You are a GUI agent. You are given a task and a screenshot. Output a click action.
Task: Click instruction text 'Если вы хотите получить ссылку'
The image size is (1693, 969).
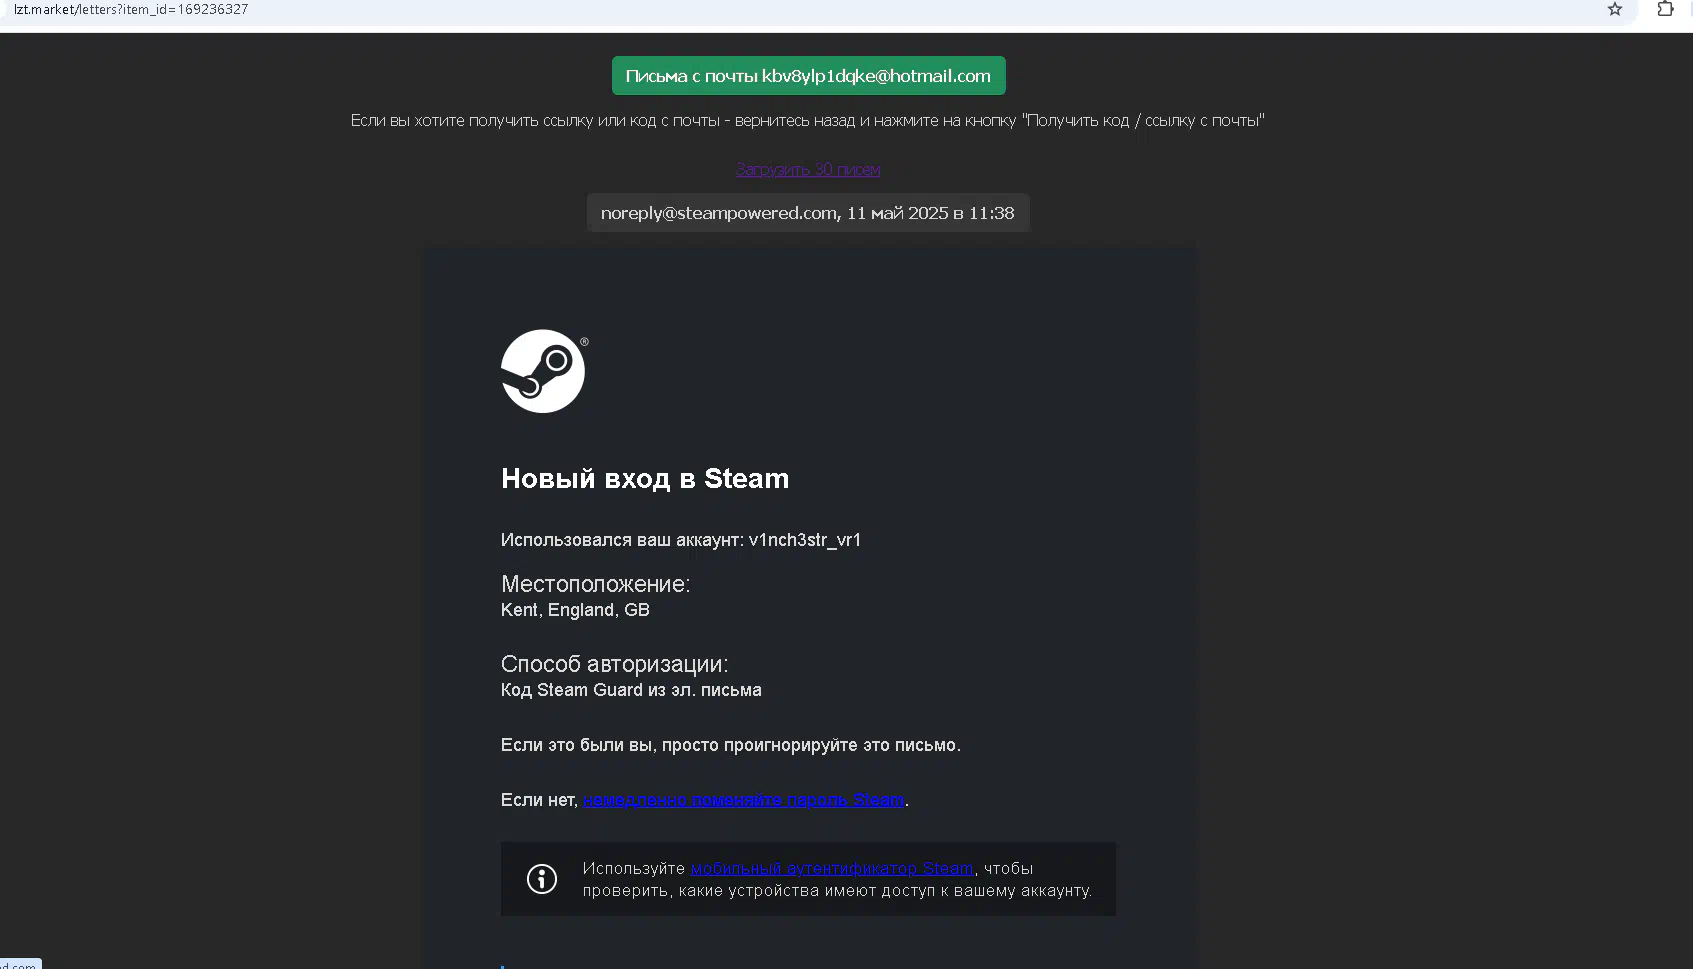(808, 120)
